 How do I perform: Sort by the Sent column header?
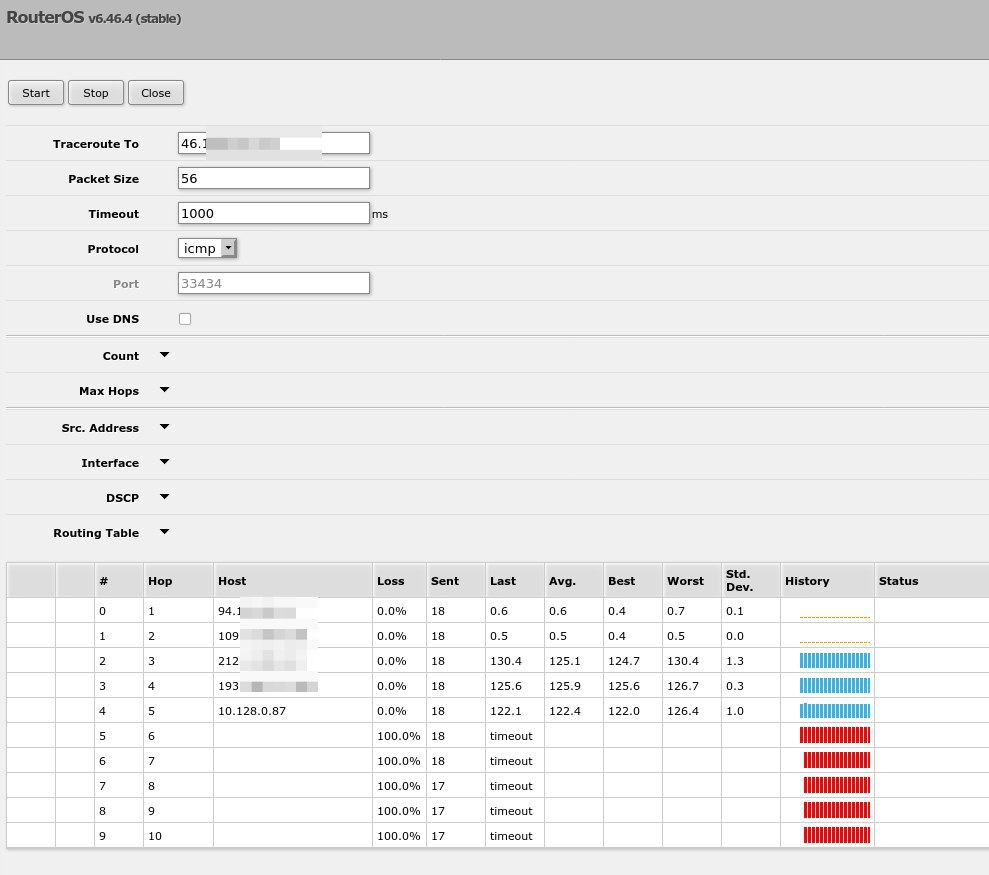pos(456,580)
